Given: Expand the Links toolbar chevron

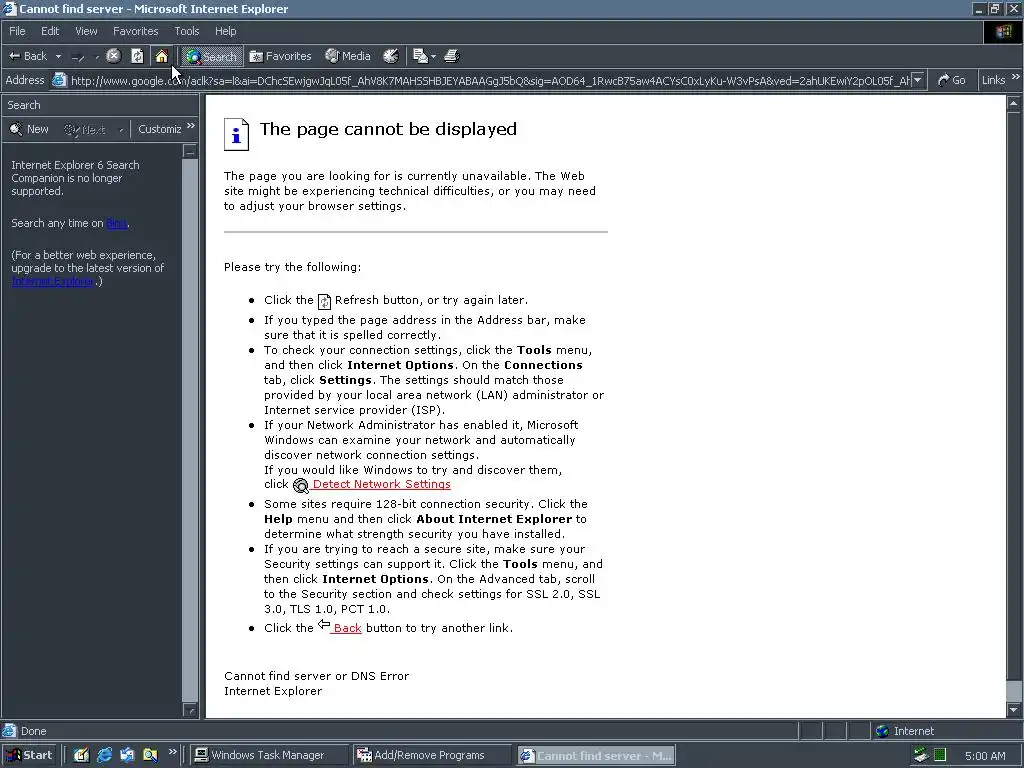Looking at the screenshot, I should [1016, 78].
